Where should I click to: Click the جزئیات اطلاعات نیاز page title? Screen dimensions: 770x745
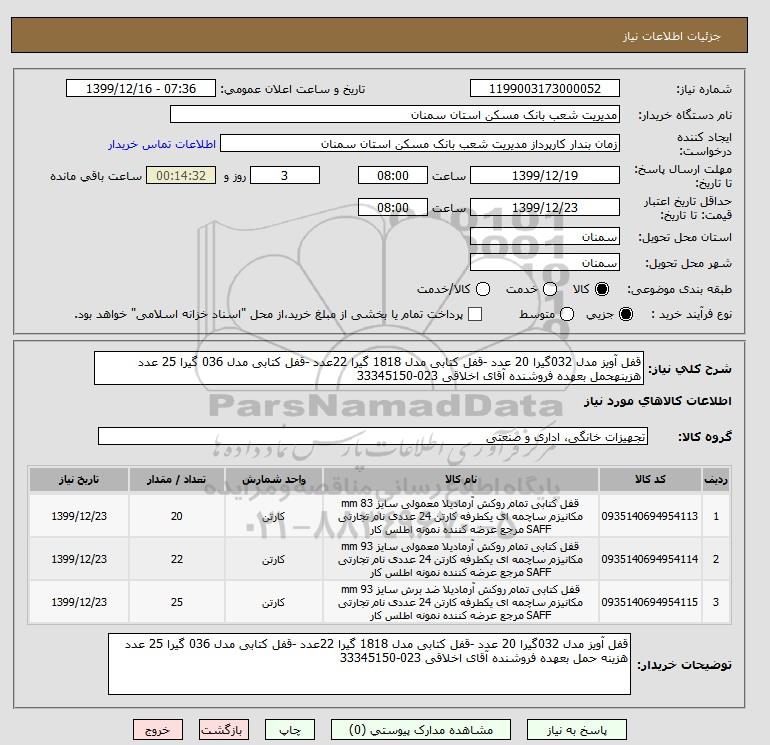click(671, 36)
